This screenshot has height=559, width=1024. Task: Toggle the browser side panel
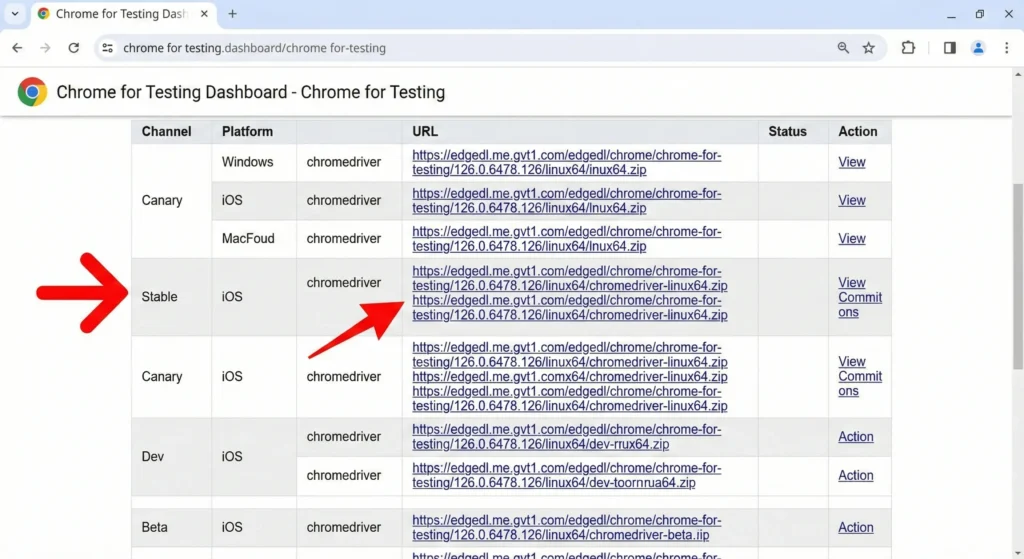[950, 48]
